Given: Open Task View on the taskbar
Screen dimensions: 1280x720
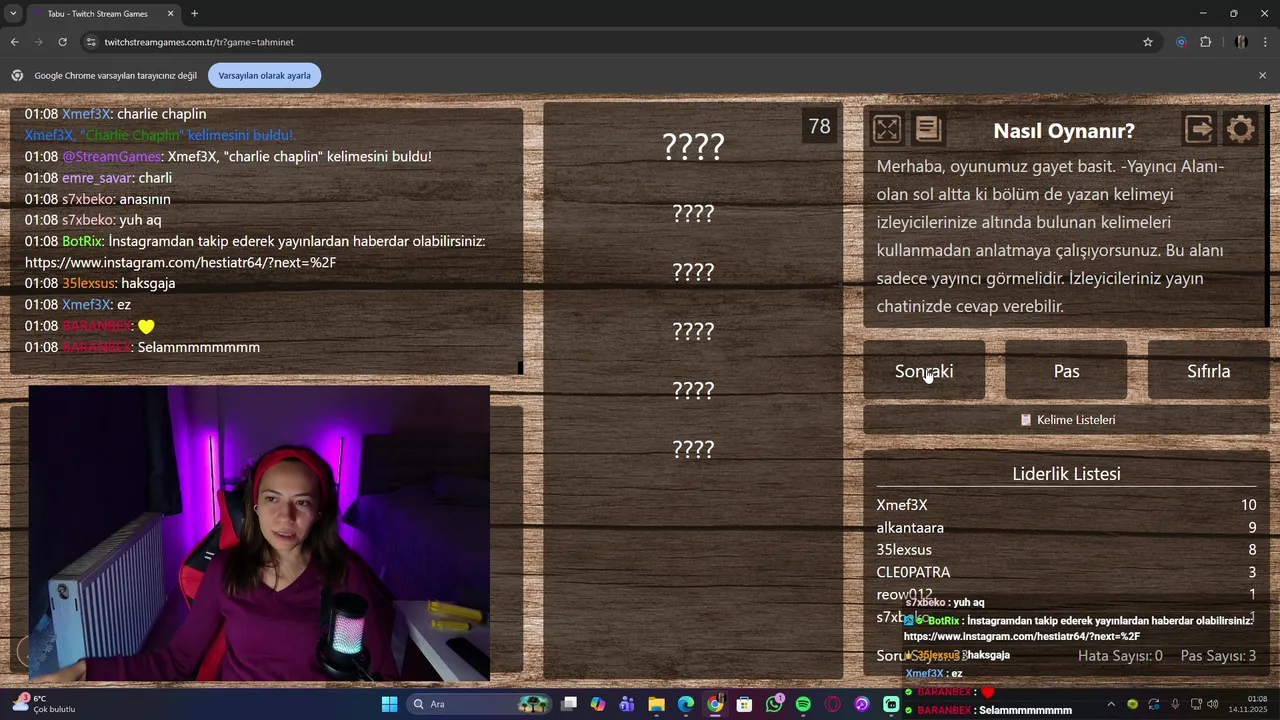Looking at the screenshot, I should [x=569, y=704].
